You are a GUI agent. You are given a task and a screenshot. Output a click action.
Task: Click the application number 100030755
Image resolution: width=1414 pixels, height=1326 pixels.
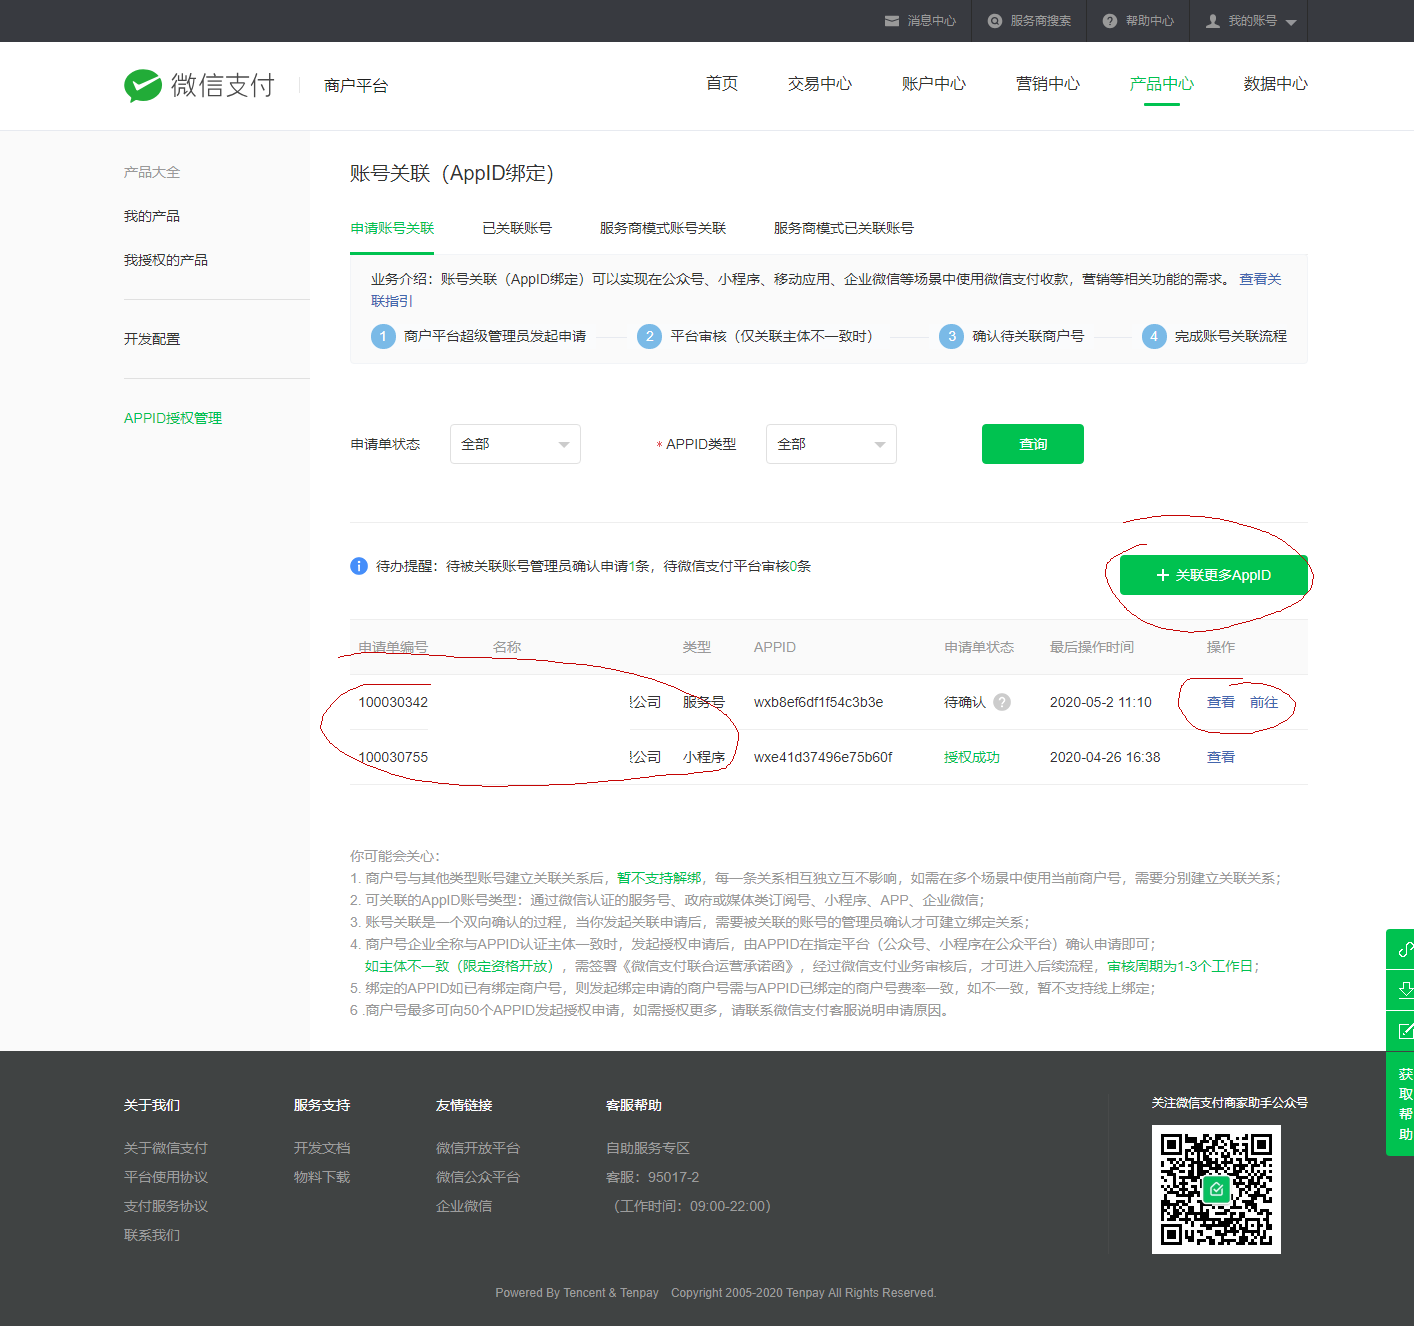pyautogui.click(x=393, y=757)
